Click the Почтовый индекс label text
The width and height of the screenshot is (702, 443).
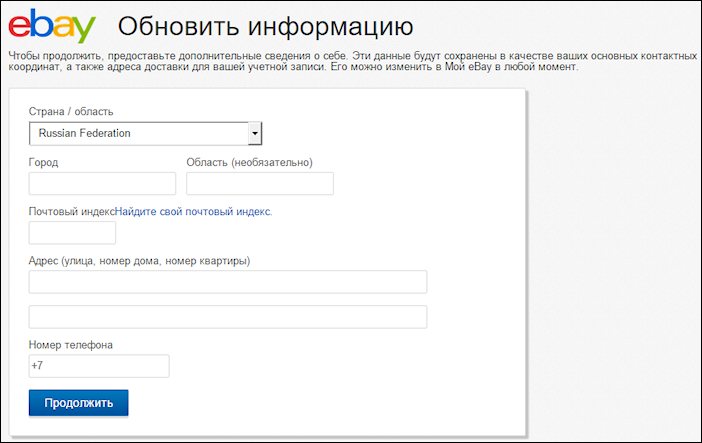72,211
